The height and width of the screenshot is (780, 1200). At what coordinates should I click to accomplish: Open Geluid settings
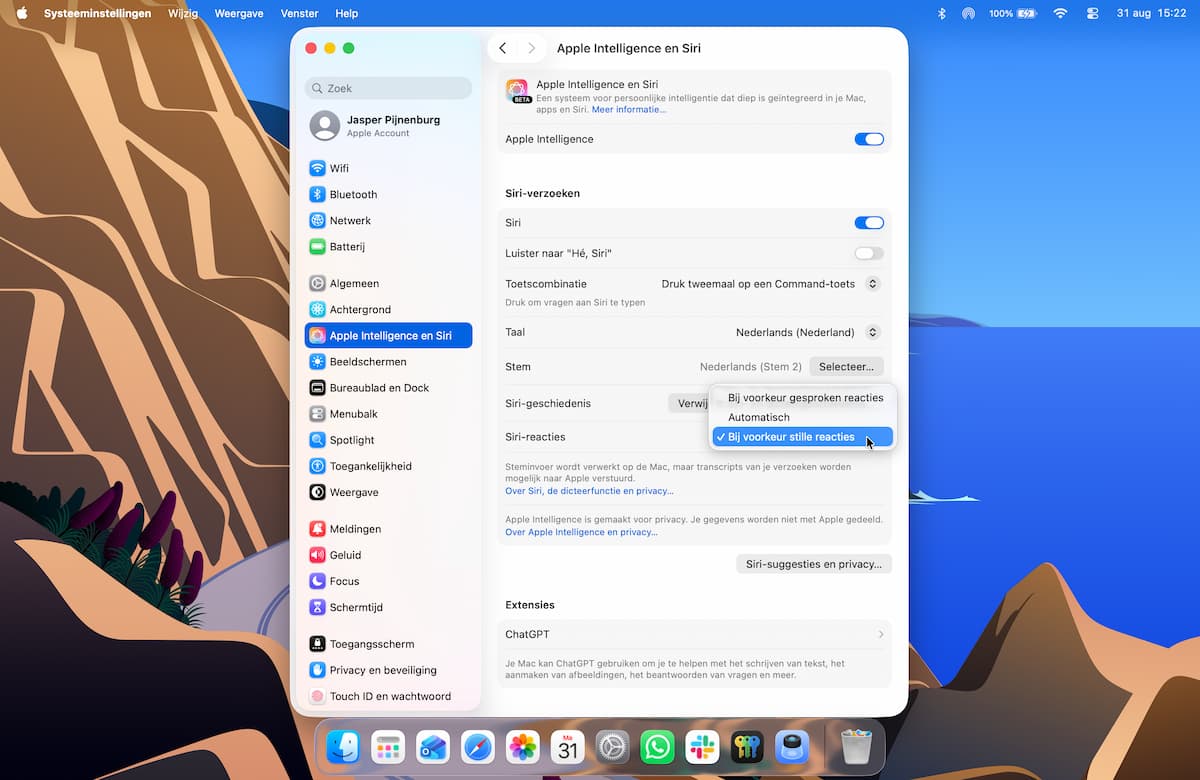(x=388, y=554)
